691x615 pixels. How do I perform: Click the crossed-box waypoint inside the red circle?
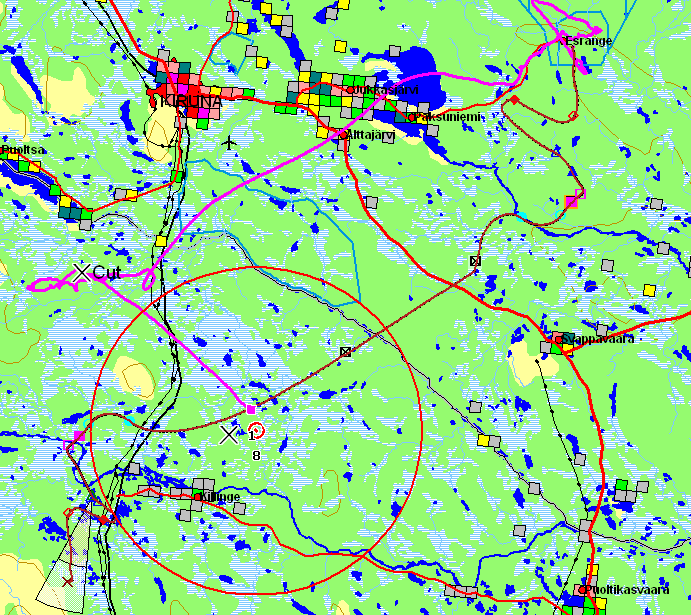click(345, 352)
